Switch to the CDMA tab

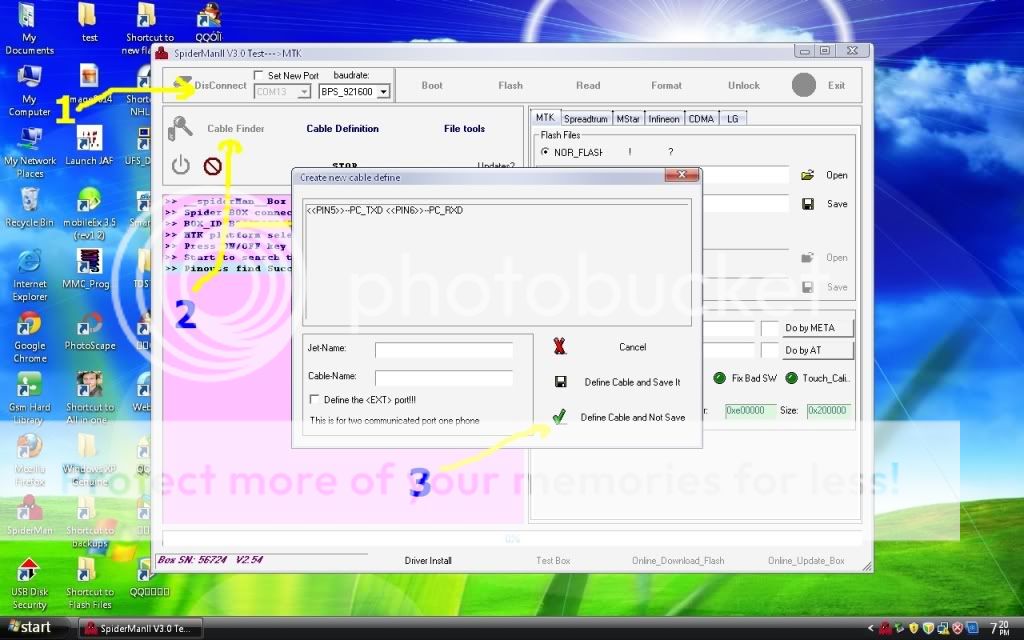pos(701,119)
